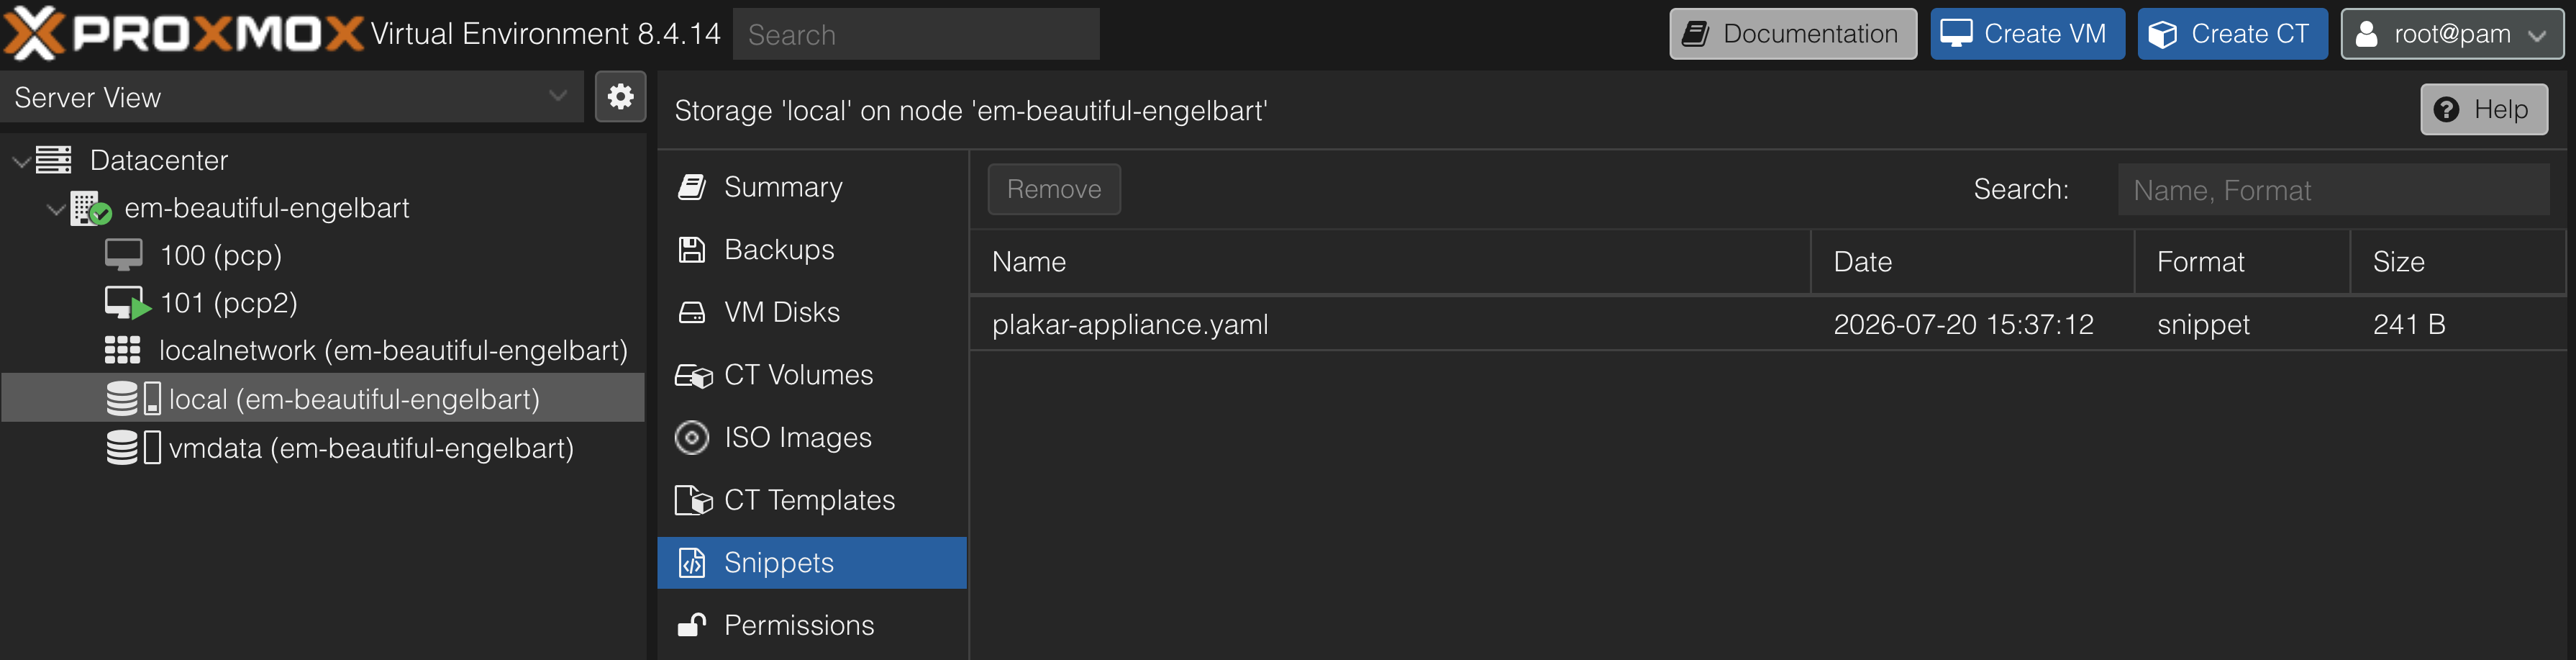Image resolution: width=2576 pixels, height=660 pixels.
Task: Select the vmdata storage database icon
Action: tap(133, 447)
